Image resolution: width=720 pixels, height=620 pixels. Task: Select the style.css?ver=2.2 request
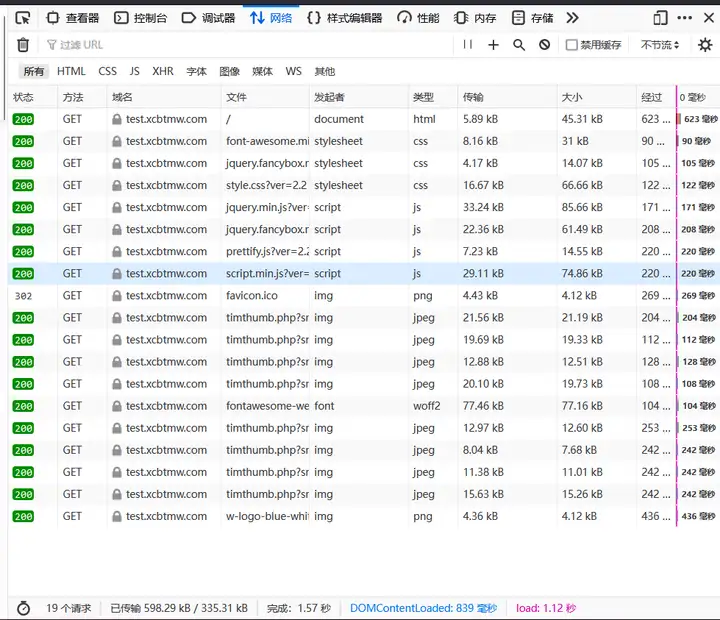pos(364,186)
